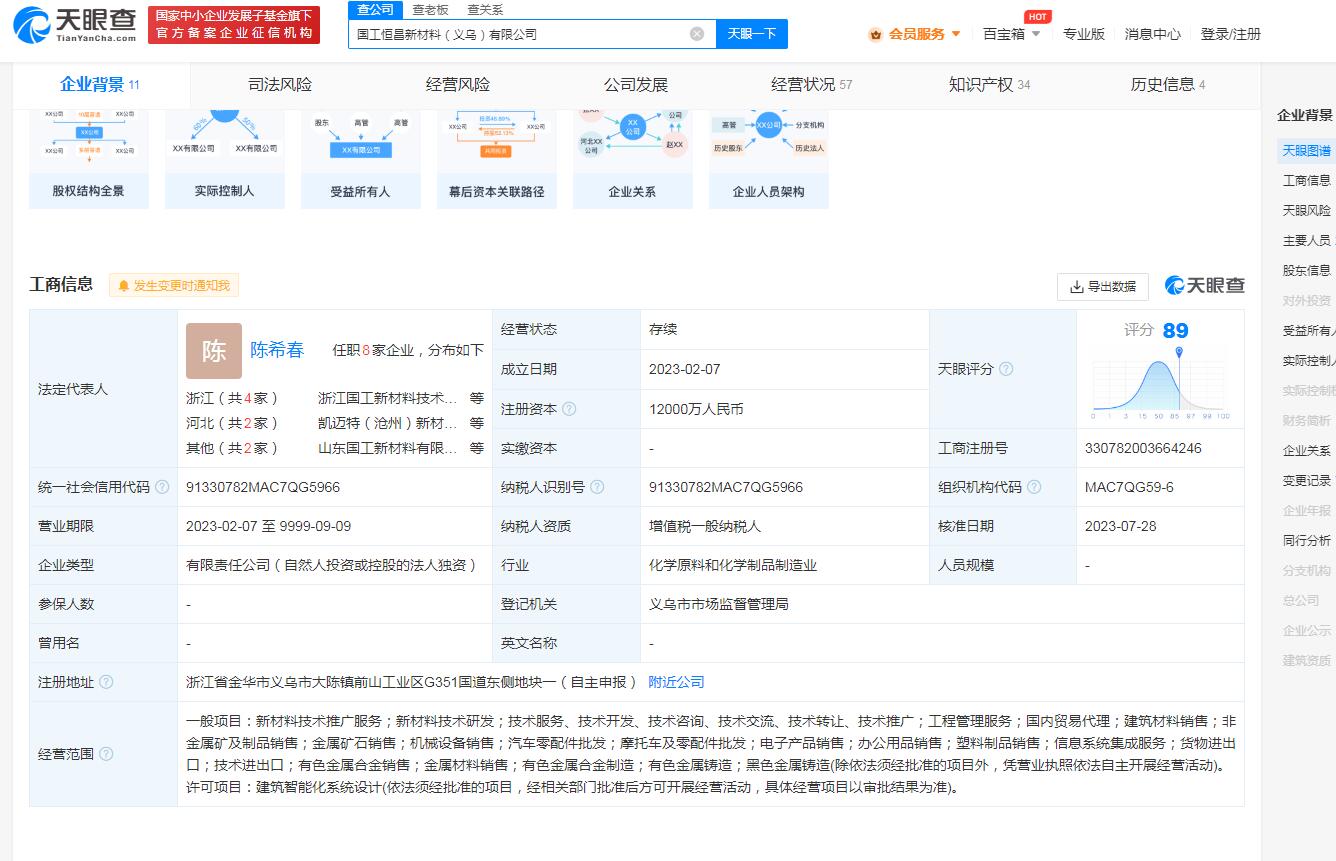1336x861 pixels.
Task: Expand the 会员服务 dropdown
Action: (955, 34)
